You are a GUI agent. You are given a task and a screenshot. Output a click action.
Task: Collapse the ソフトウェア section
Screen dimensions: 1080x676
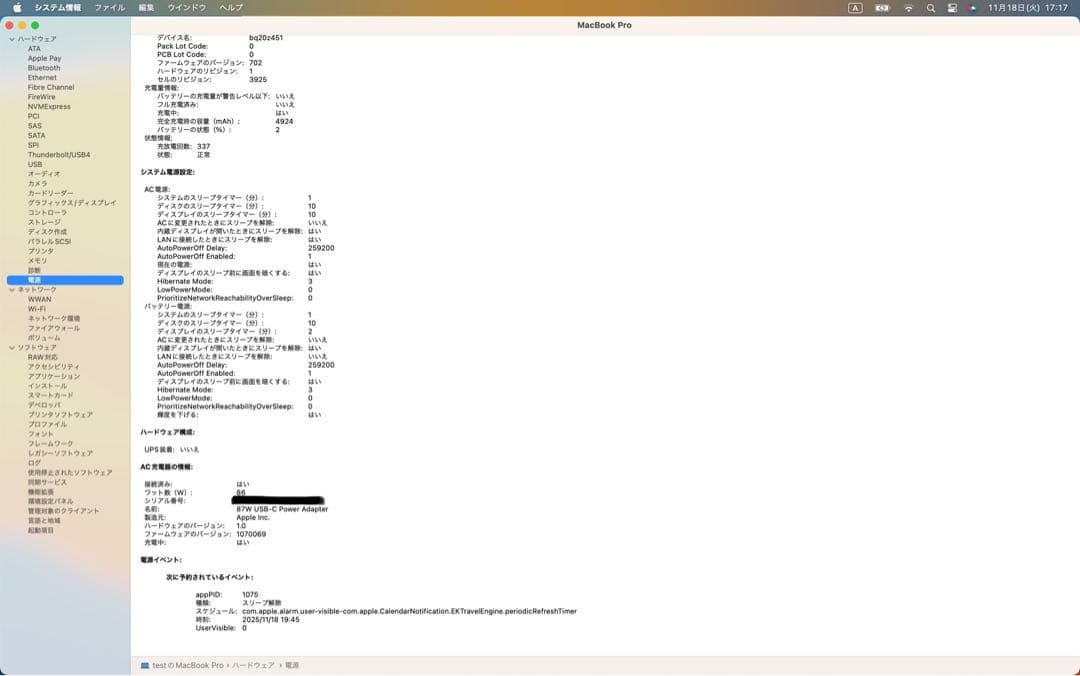point(12,348)
